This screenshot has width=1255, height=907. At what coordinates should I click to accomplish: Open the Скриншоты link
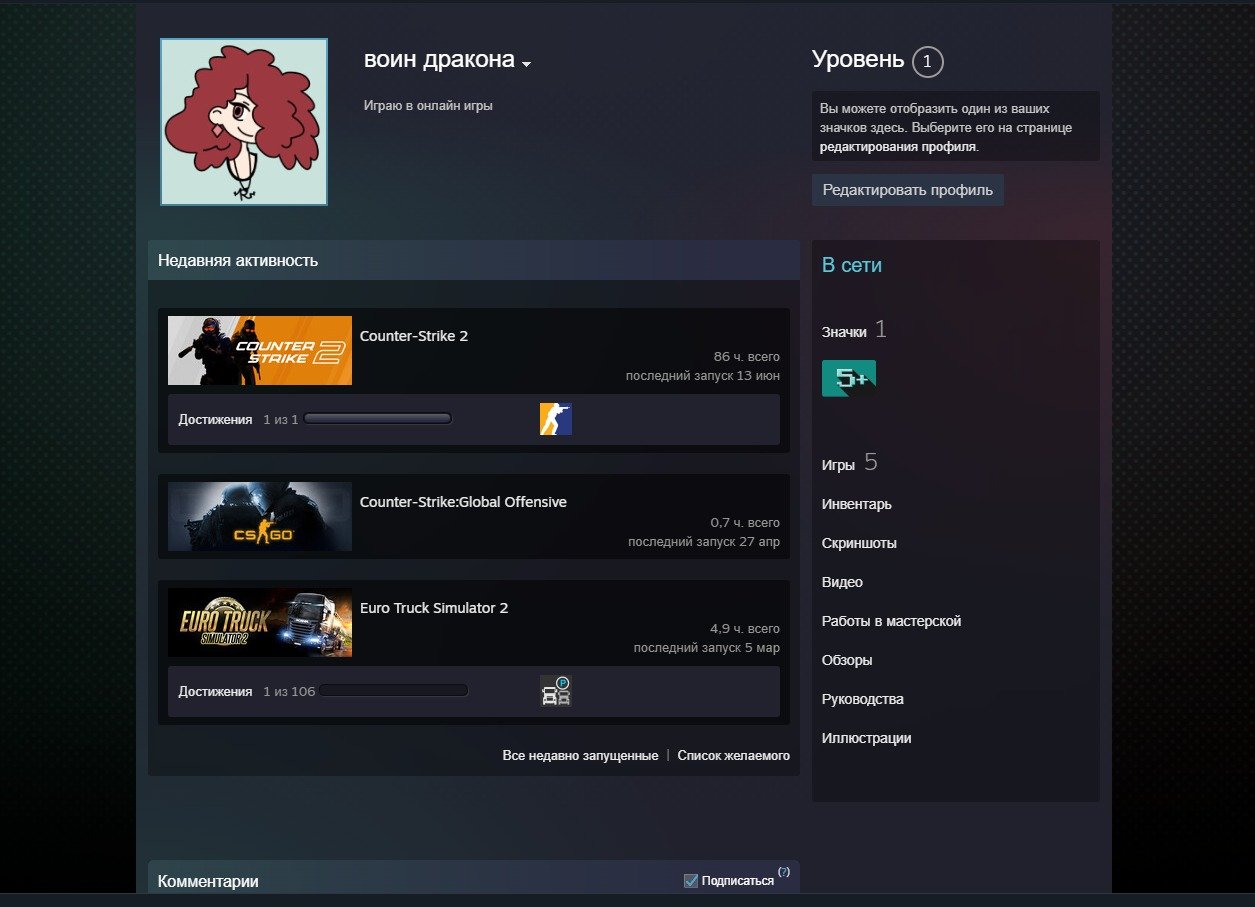click(x=859, y=543)
